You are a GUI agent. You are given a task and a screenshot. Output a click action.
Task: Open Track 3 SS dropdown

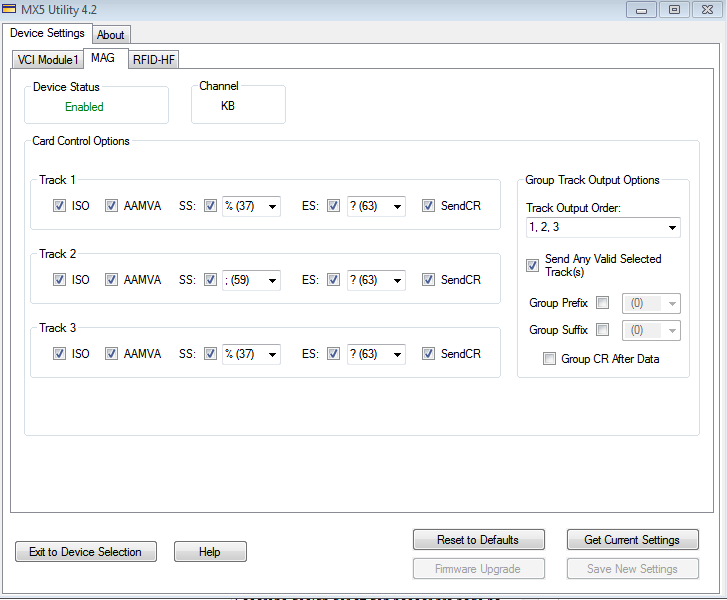coord(251,354)
